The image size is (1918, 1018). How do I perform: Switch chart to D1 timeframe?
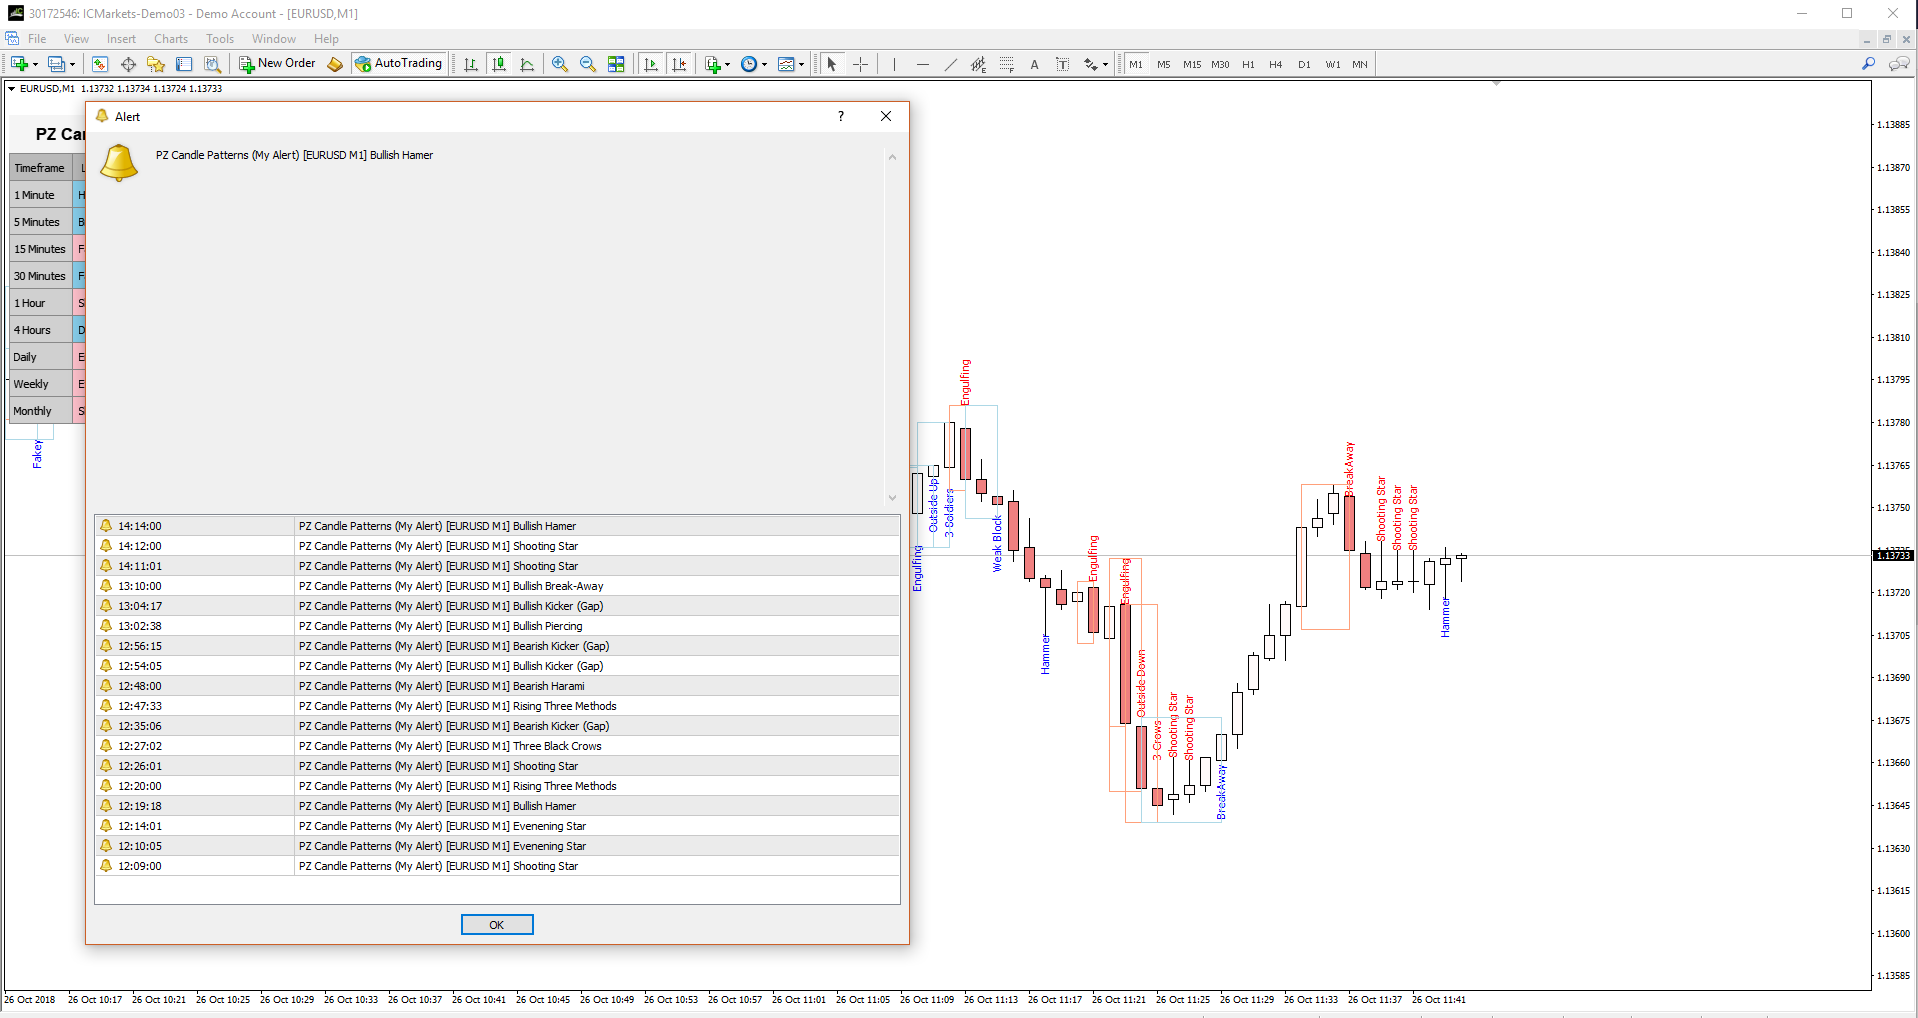click(1304, 64)
